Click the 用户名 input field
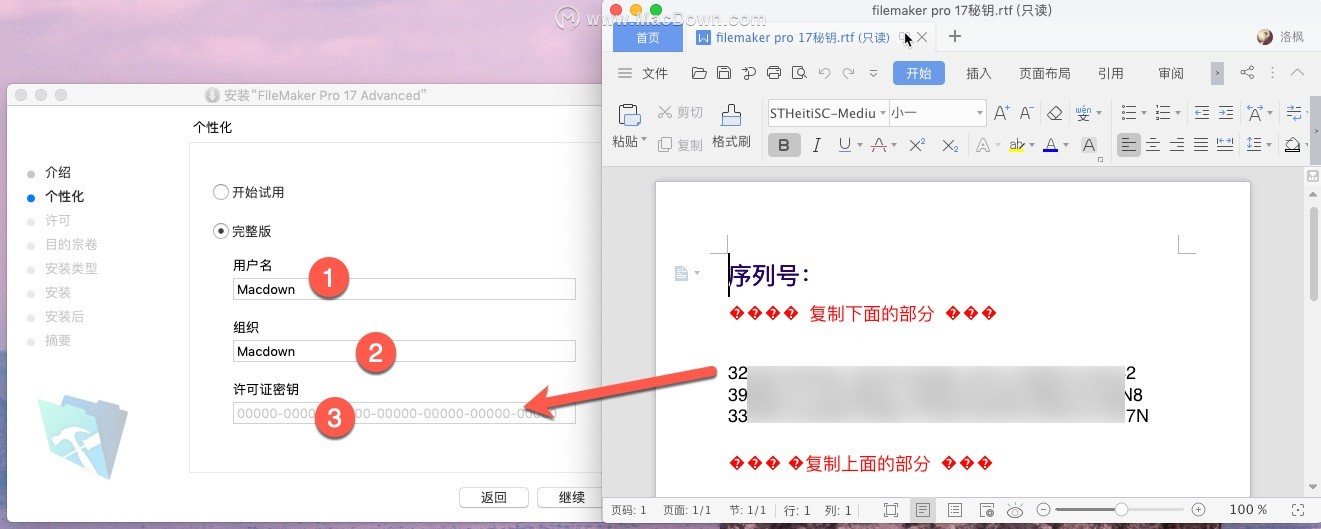Viewport: 1321px width, 529px height. point(404,289)
